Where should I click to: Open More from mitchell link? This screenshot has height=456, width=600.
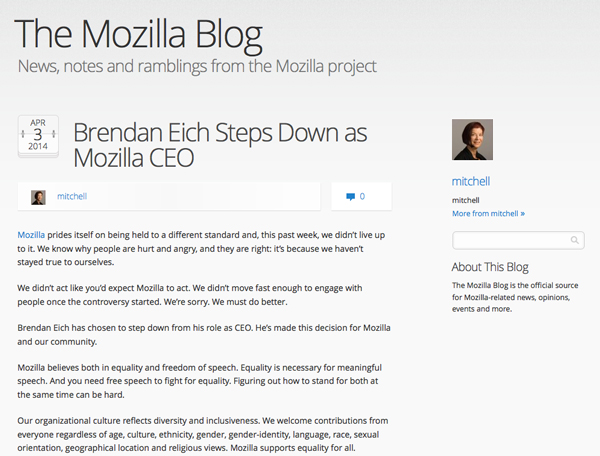tap(488, 214)
